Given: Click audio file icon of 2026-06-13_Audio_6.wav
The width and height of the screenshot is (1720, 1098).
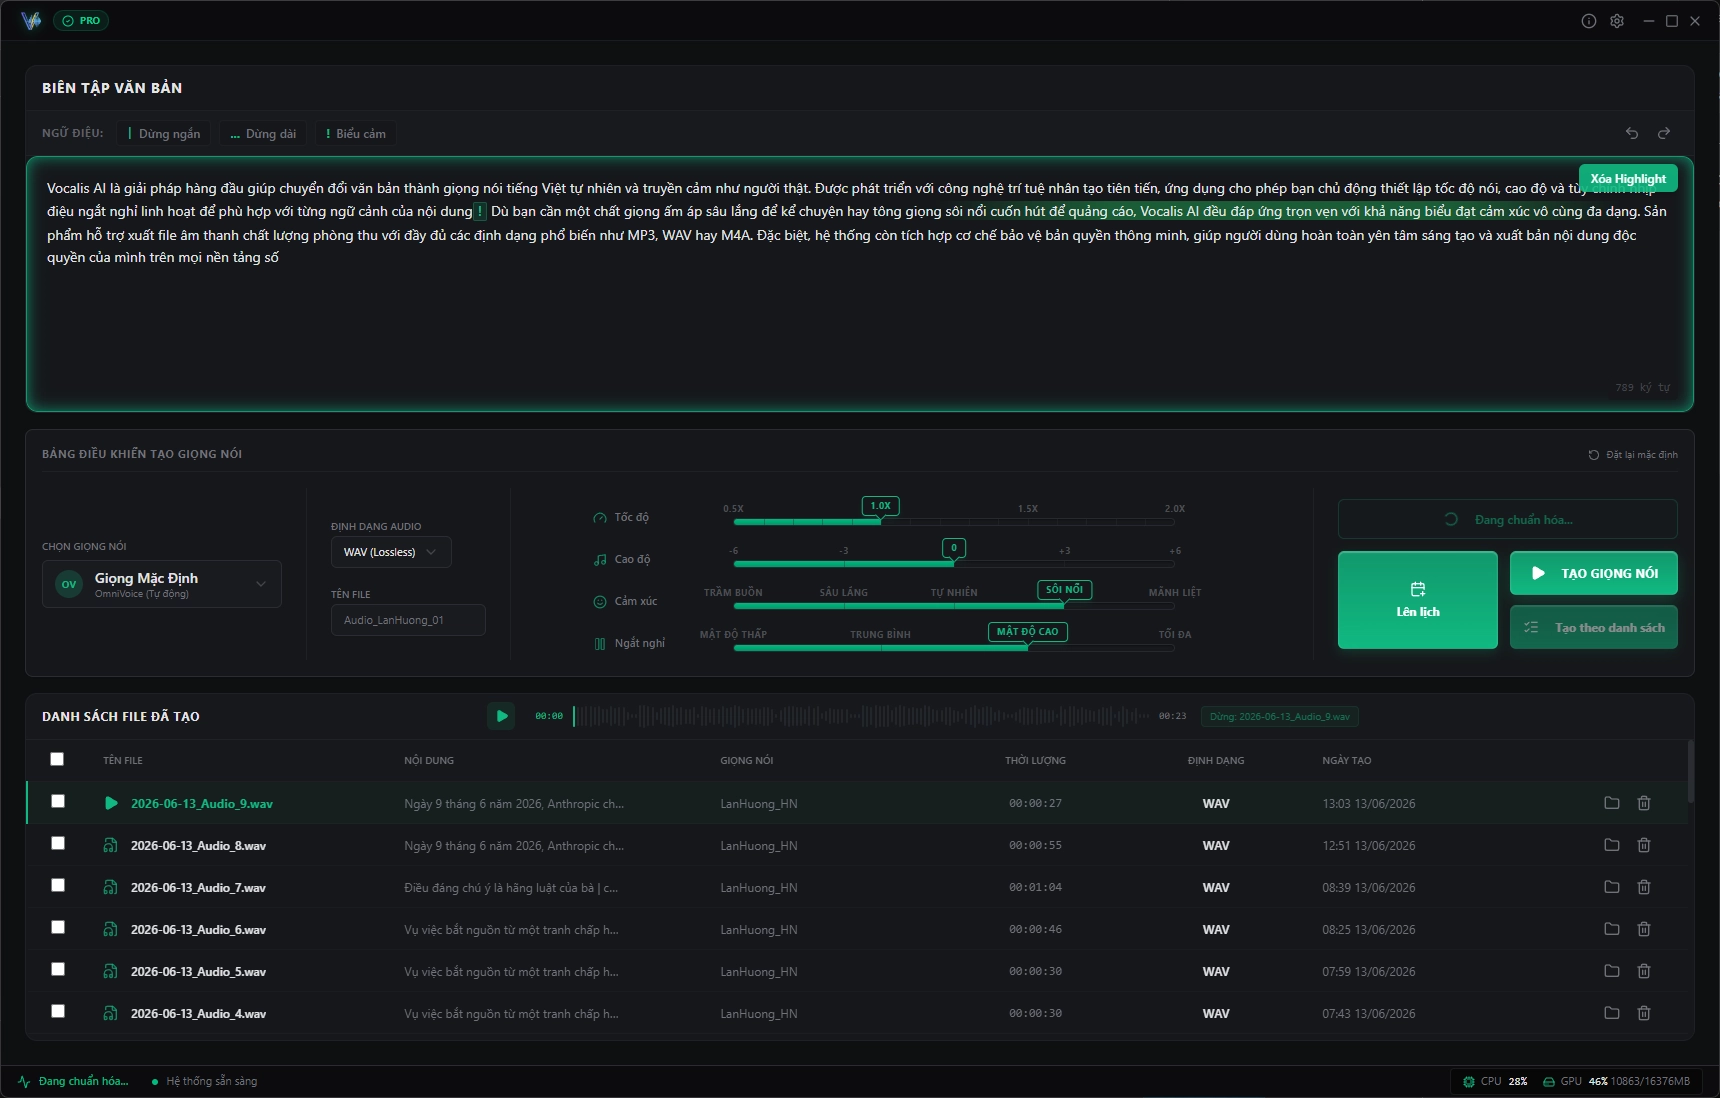Looking at the screenshot, I should coord(111,930).
